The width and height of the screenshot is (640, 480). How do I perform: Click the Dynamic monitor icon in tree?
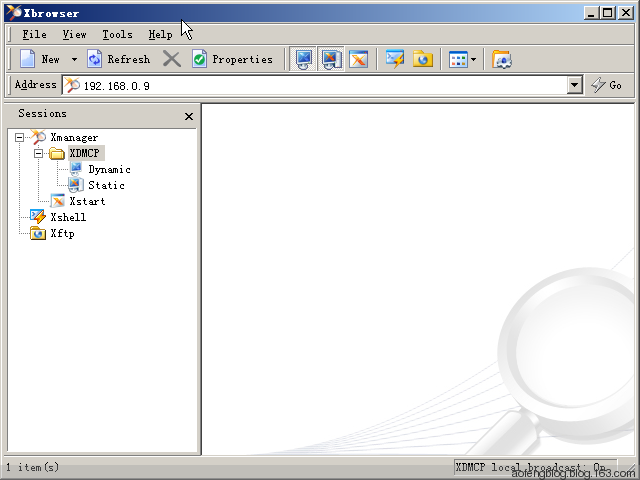(76, 169)
